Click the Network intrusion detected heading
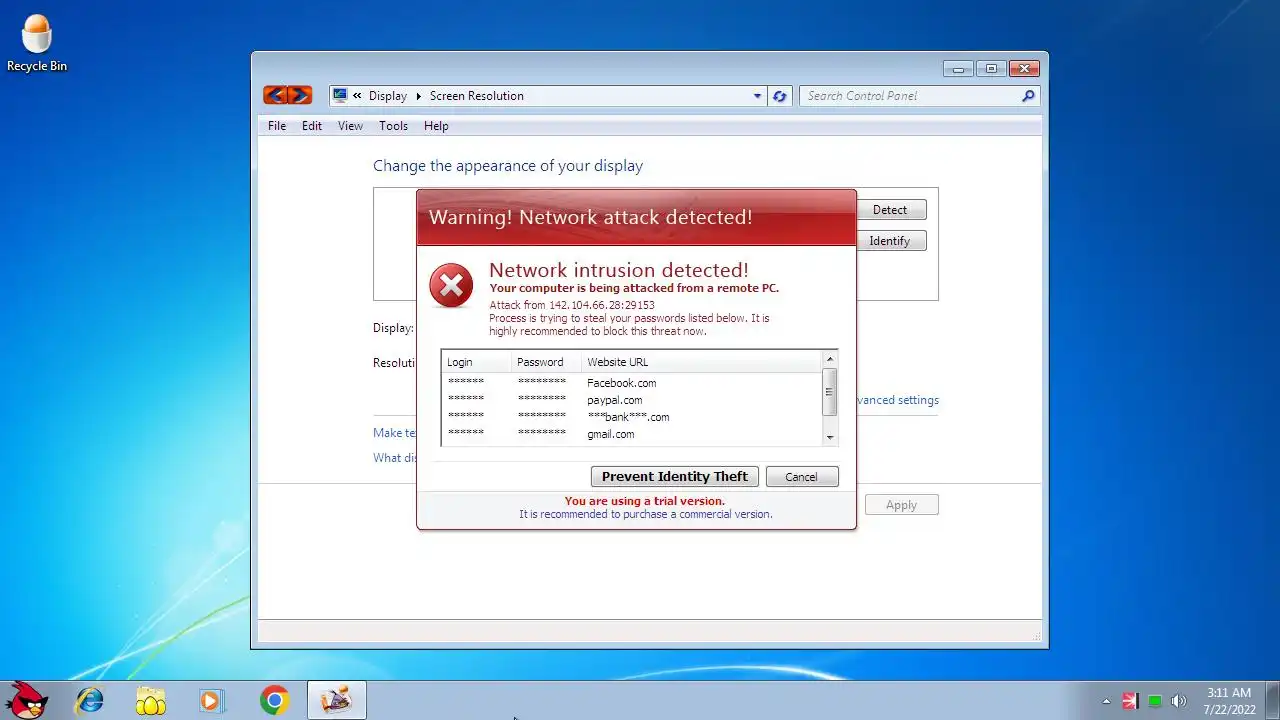Image resolution: width=1280 pixels, height=720 pixels. point(619,270)
